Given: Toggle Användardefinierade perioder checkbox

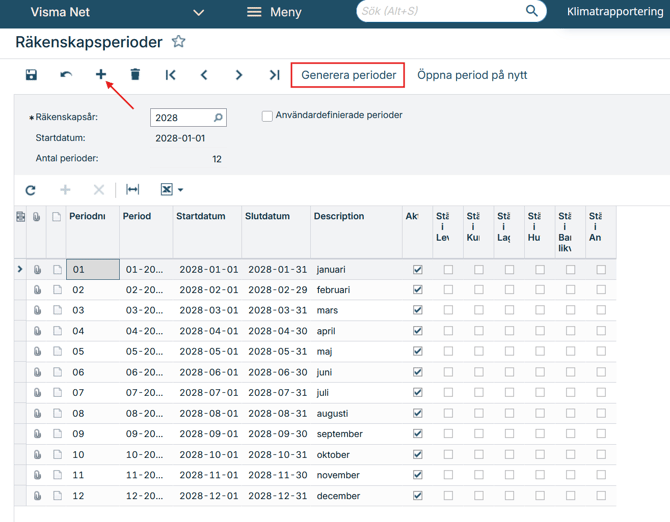Looking at the screenshot, I should 267,116.
